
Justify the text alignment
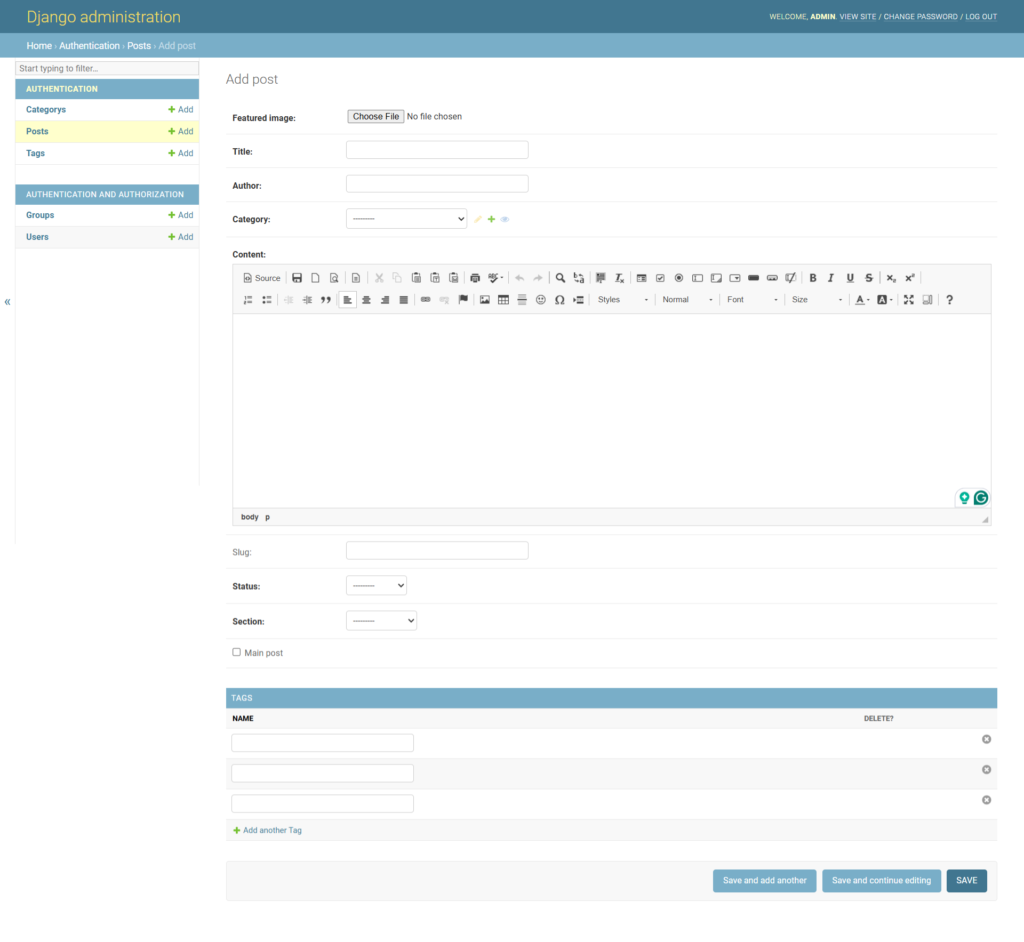(404, 300)
